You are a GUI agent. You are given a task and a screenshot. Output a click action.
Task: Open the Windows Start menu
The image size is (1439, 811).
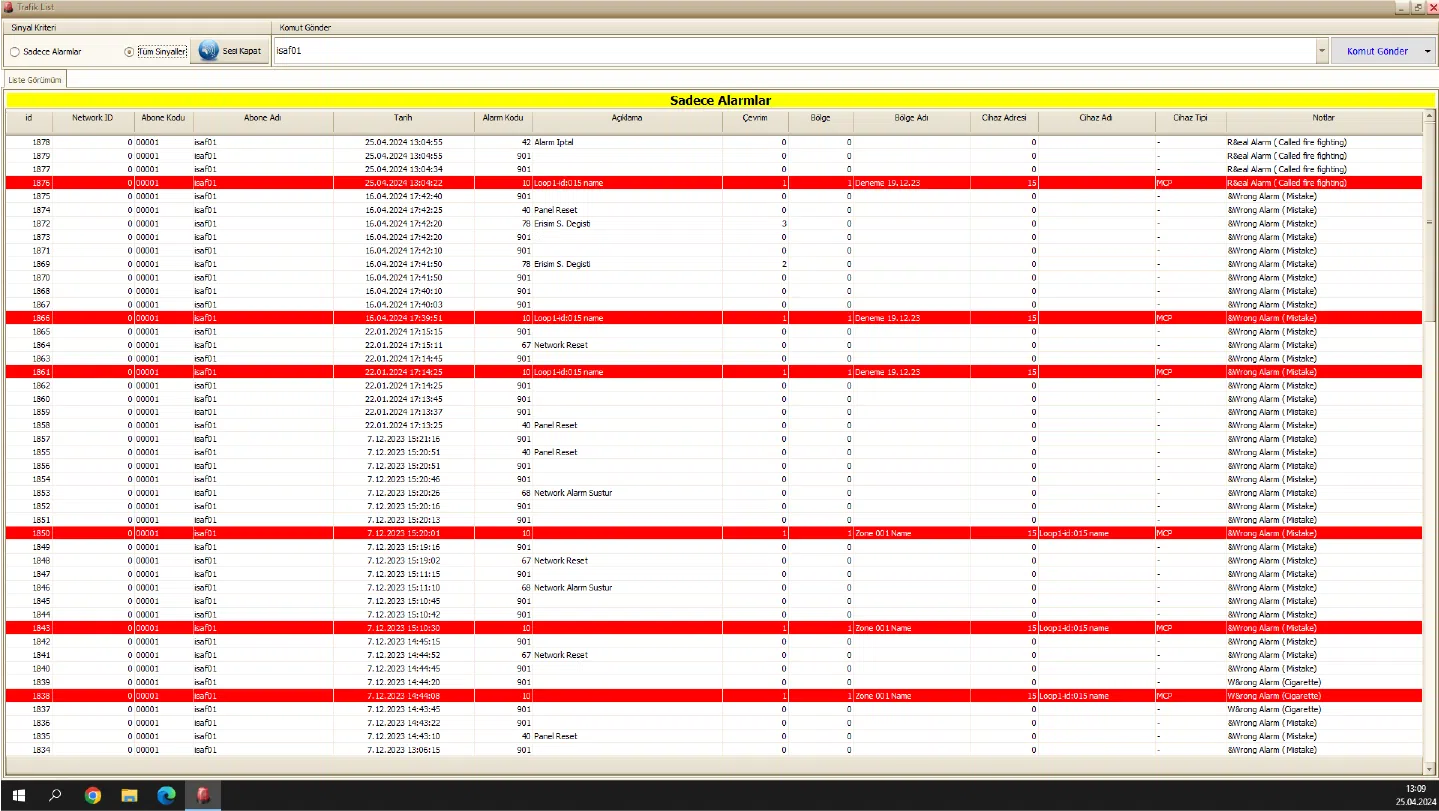tap(18, 796)
